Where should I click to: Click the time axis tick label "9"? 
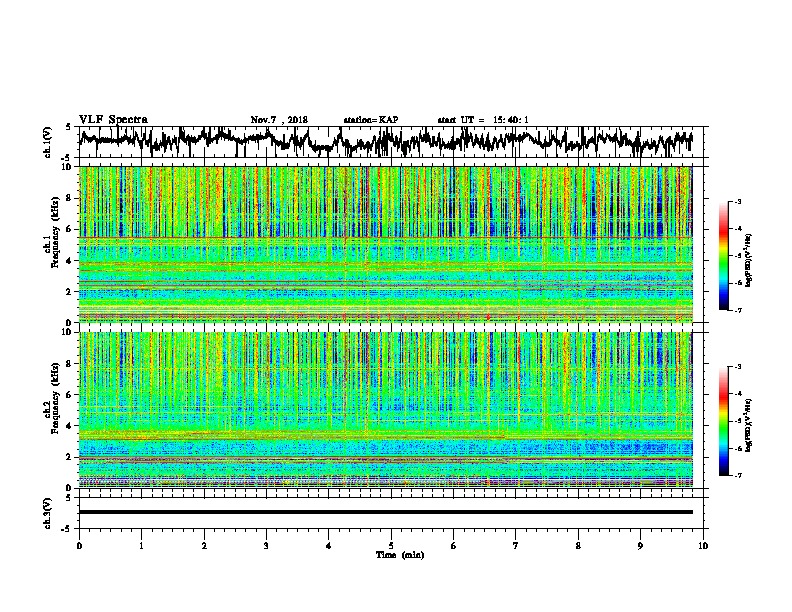coord(640,546)
